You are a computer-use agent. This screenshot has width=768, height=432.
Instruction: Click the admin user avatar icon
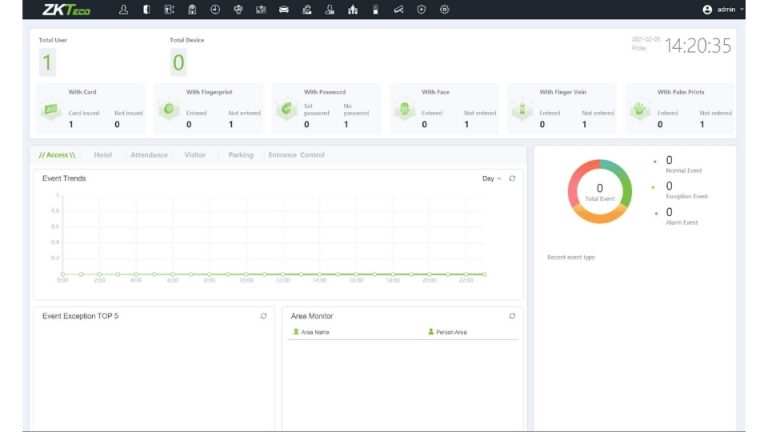(x=707, y=9)
